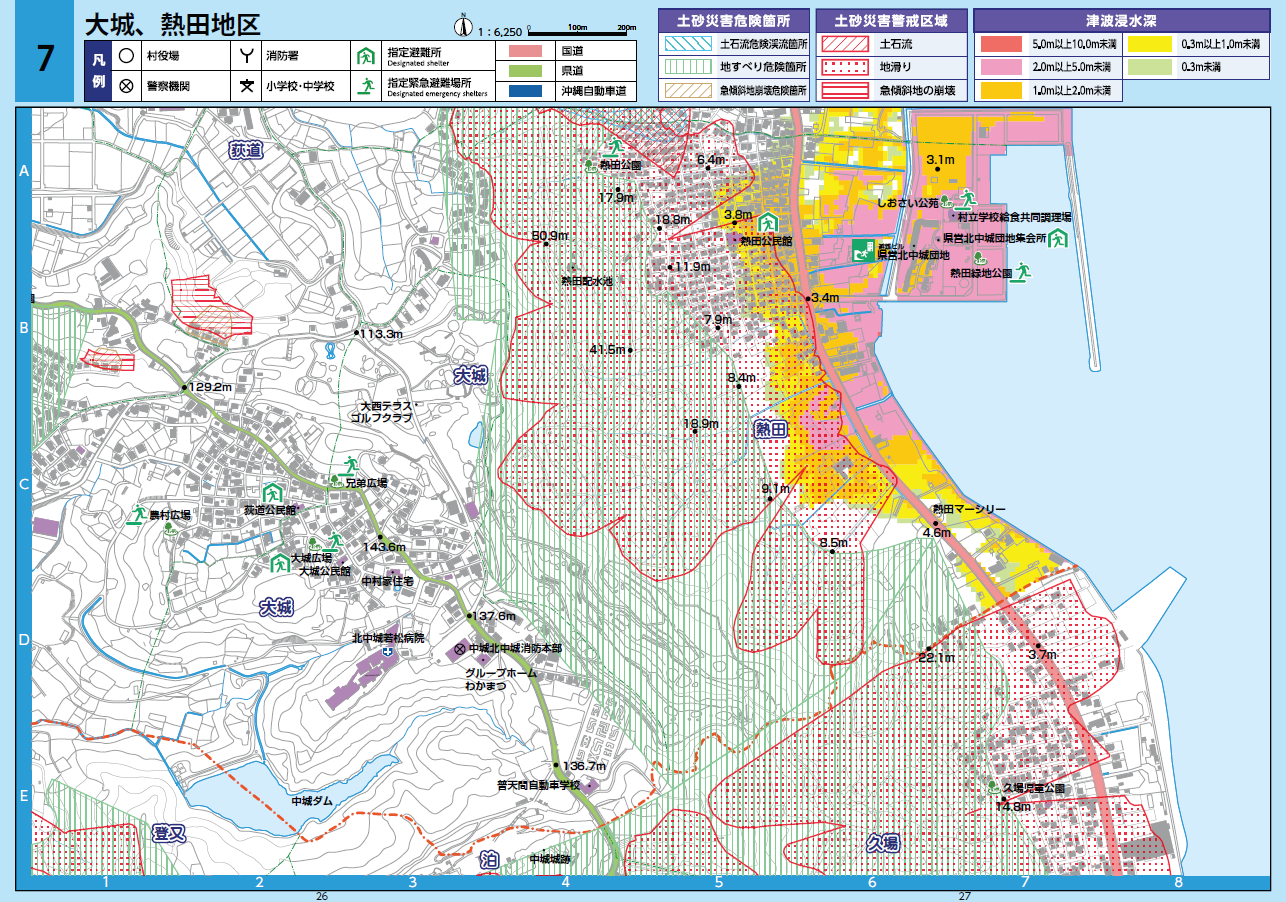Click the 村立学校給食共同調理場 label
Image resolution: width=1286 pixels, height=902 pixels.
1014,216
